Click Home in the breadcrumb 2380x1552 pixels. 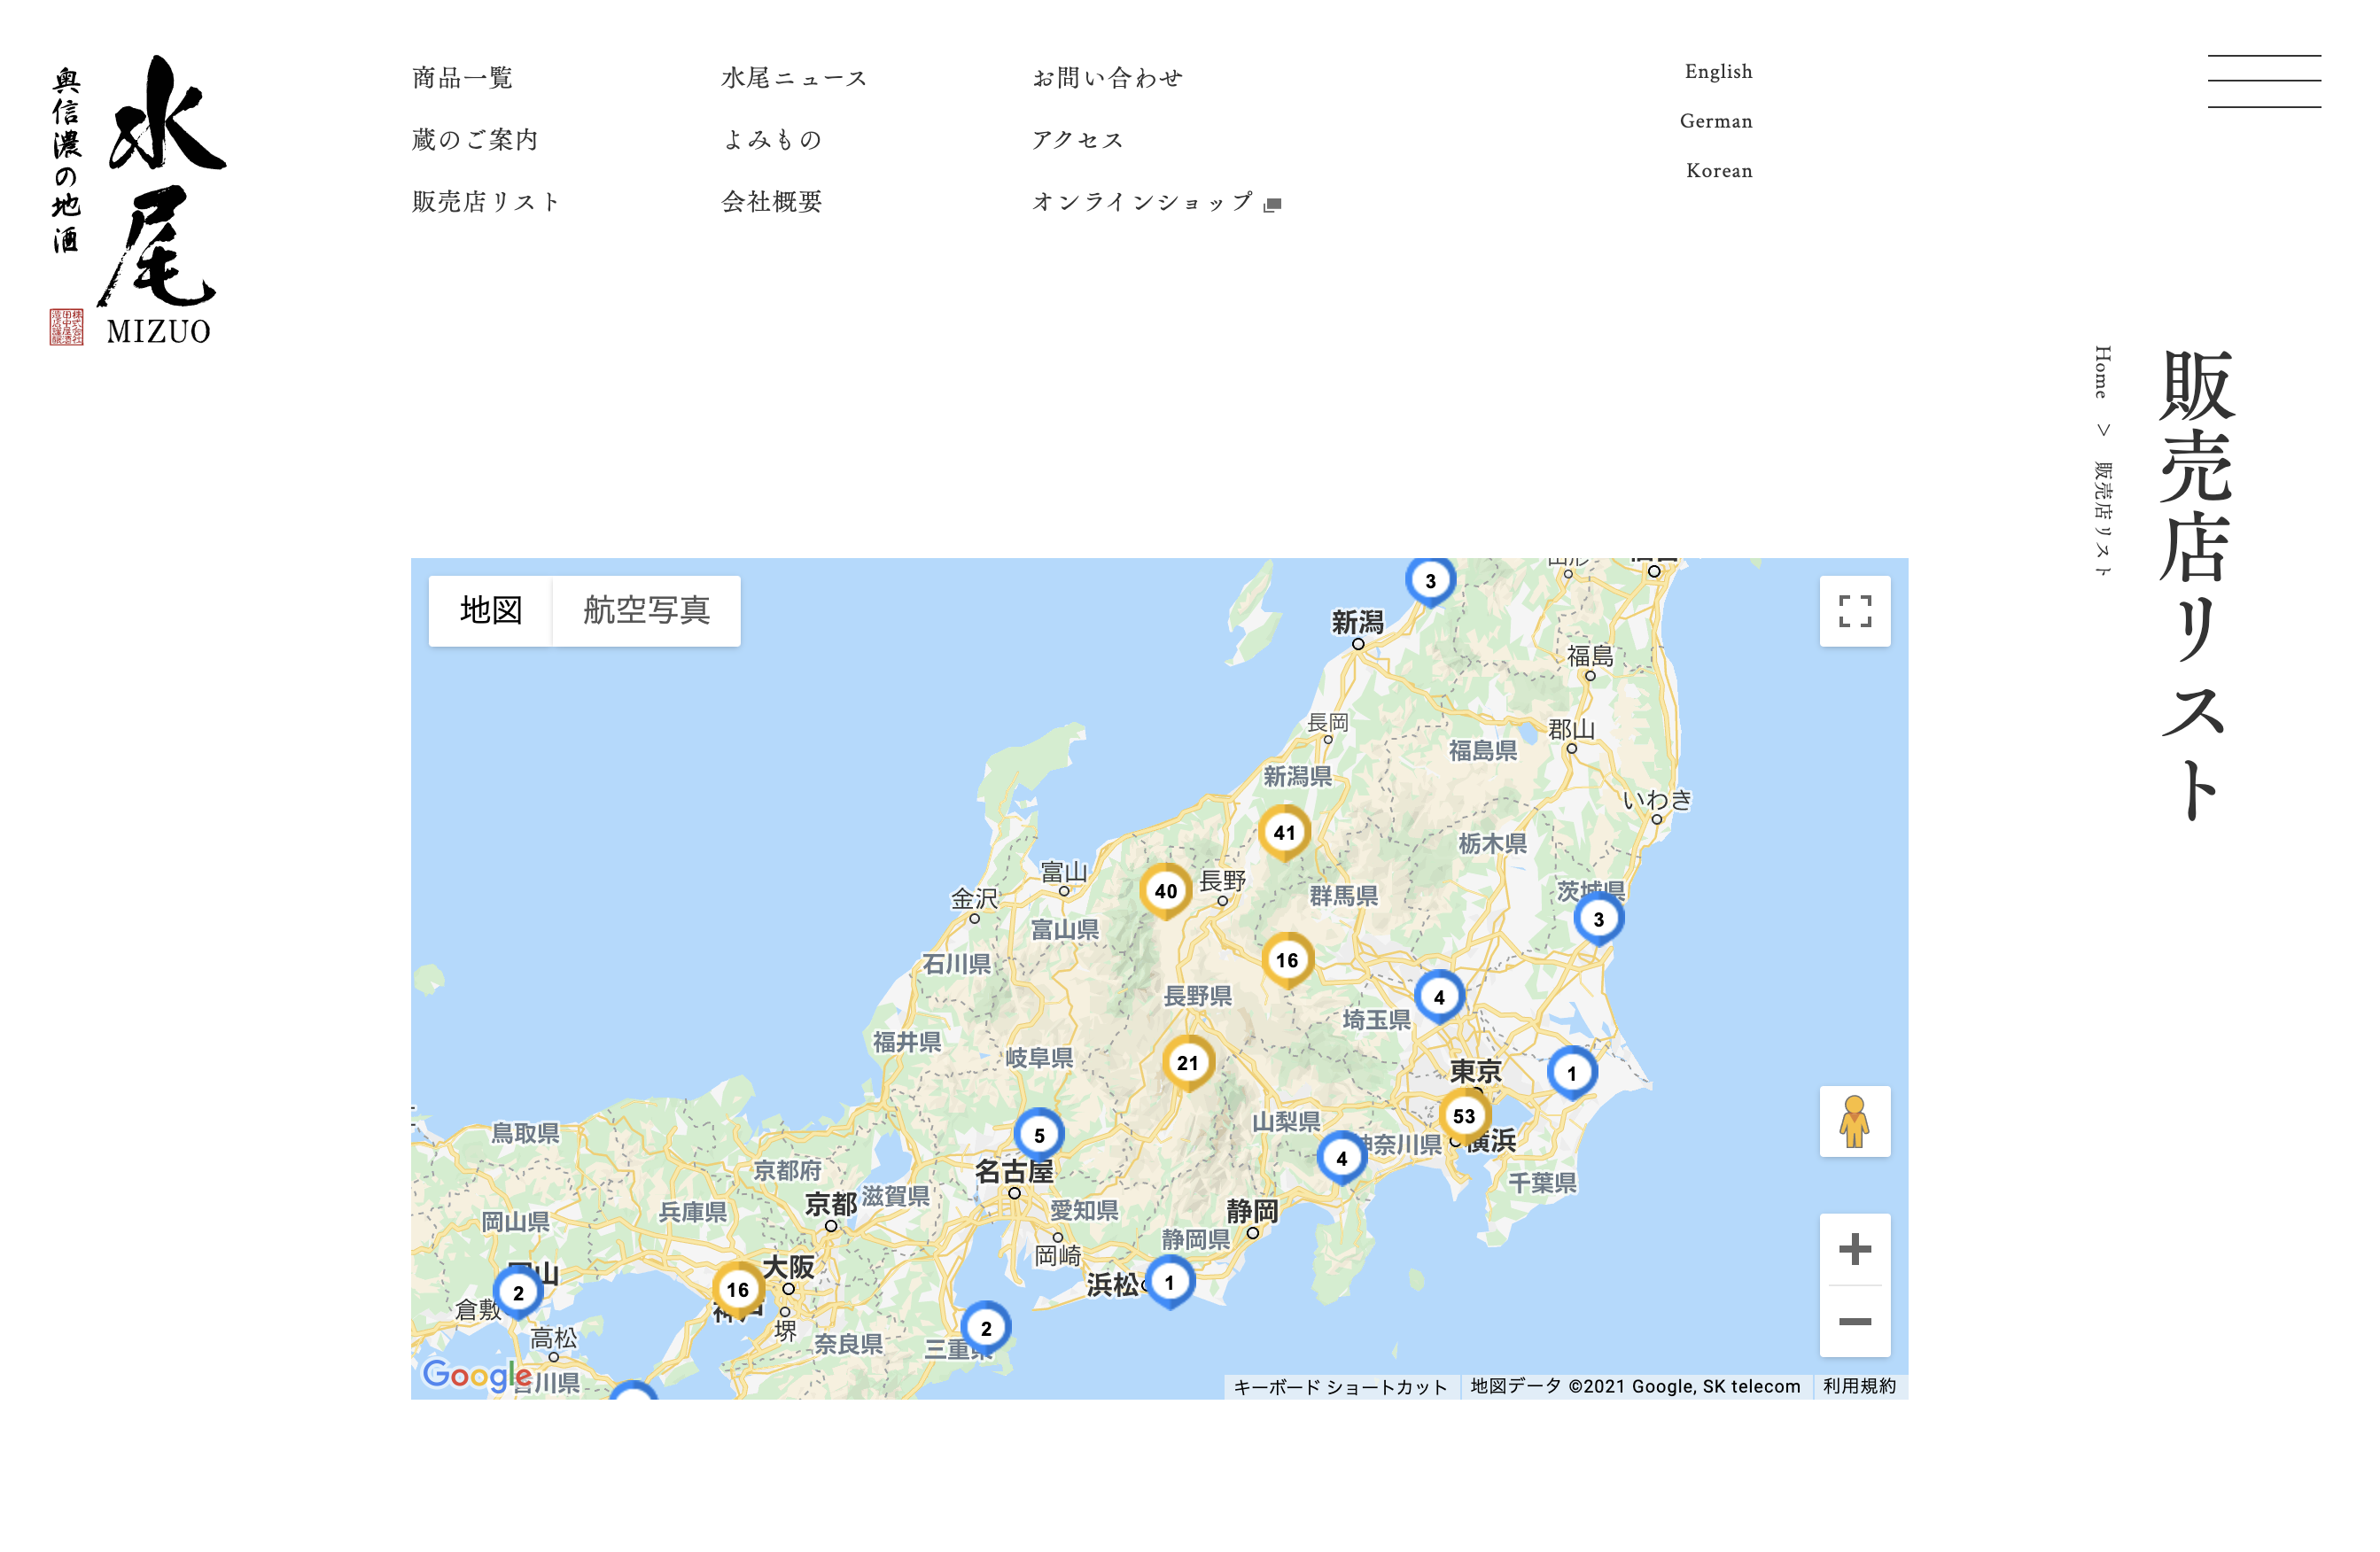pos(2102,372)
